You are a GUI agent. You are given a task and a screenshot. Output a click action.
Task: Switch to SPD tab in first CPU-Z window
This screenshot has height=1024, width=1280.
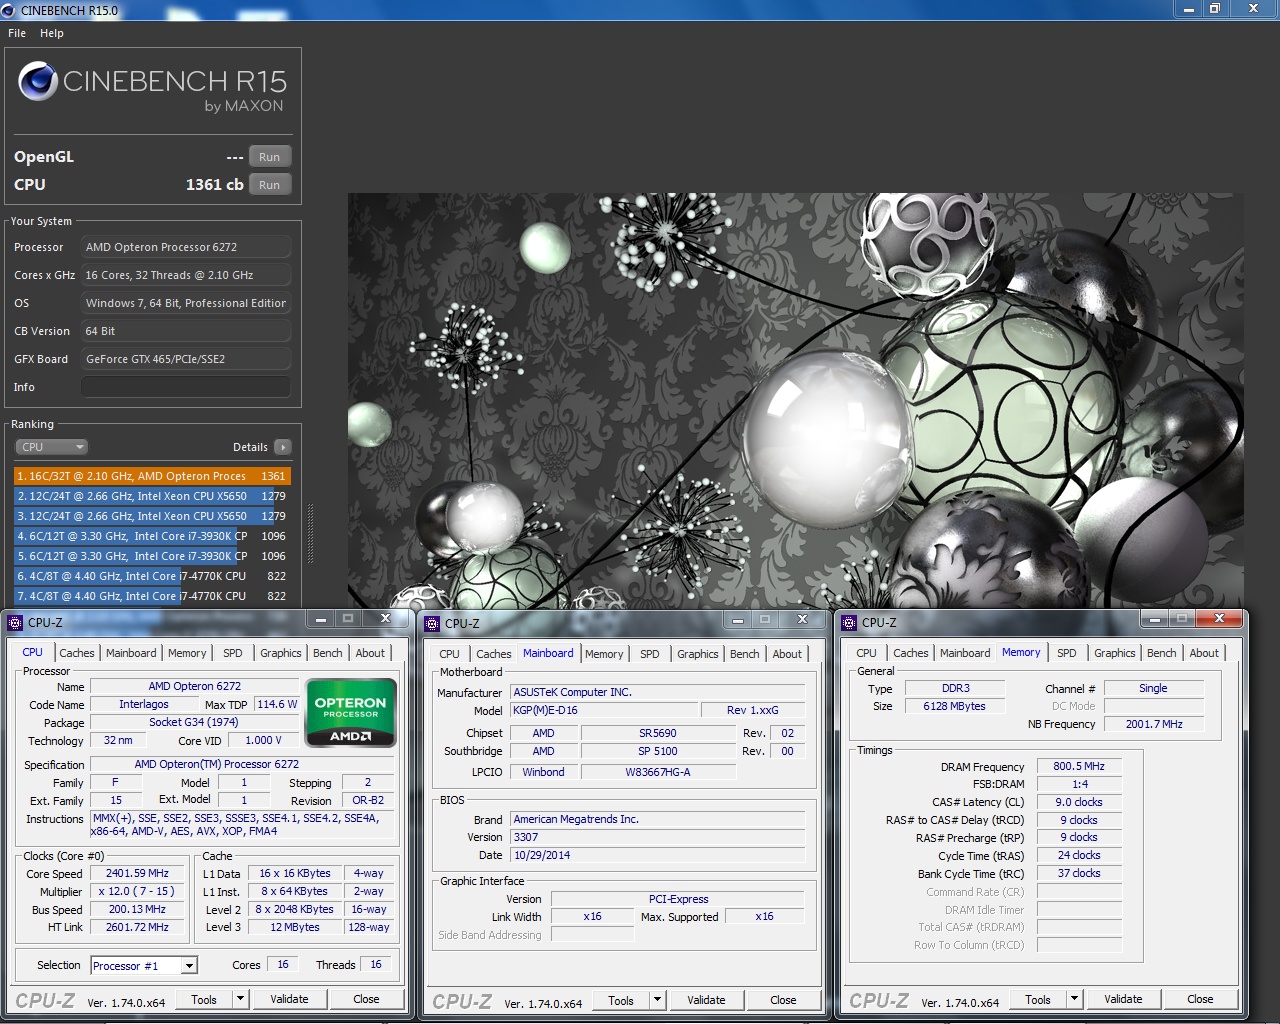pyautogui.click(x=233, y=653)
